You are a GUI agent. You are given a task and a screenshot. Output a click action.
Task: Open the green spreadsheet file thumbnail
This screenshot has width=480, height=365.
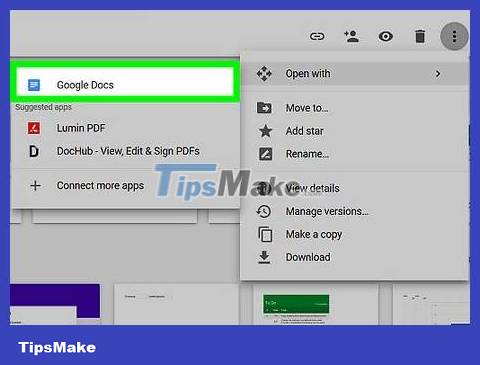pos(315,304)
